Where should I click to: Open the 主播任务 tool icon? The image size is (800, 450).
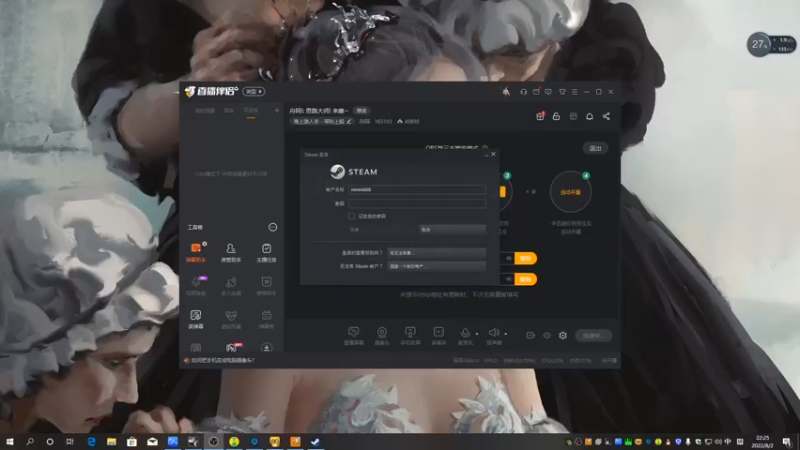tap(266, 252)
